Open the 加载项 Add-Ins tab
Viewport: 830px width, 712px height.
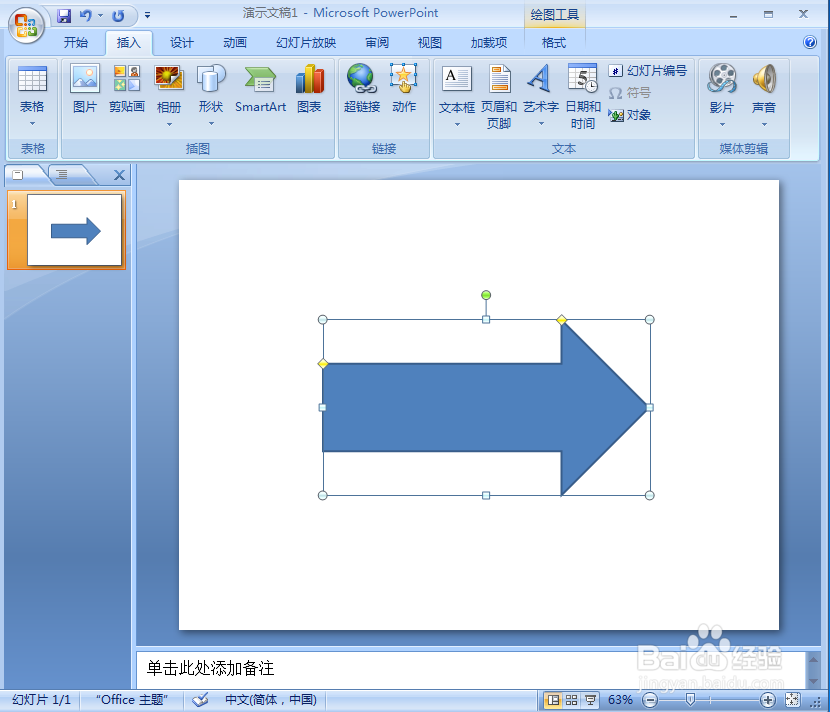489,42
